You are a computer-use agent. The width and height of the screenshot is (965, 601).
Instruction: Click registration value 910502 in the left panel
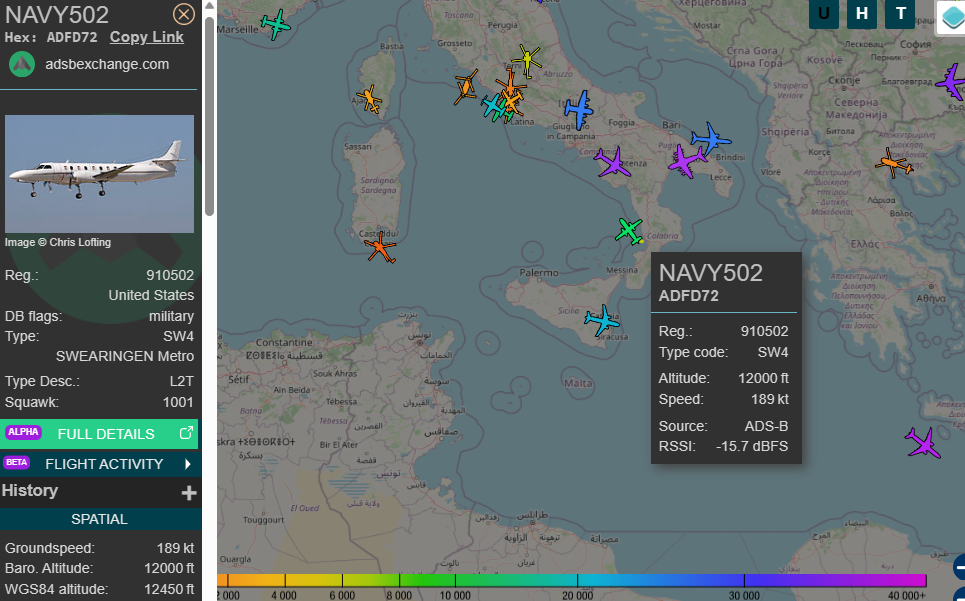170,275
